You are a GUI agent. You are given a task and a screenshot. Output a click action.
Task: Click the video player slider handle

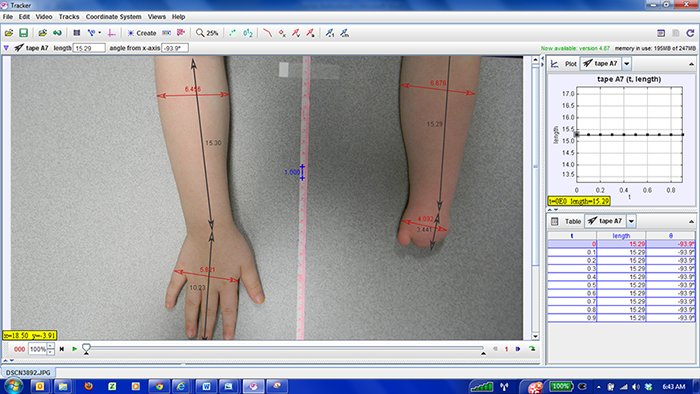pos(86,349)
